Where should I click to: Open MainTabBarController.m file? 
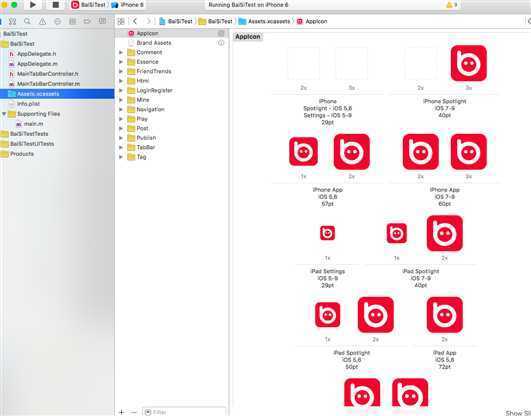(x=48, y=84)
